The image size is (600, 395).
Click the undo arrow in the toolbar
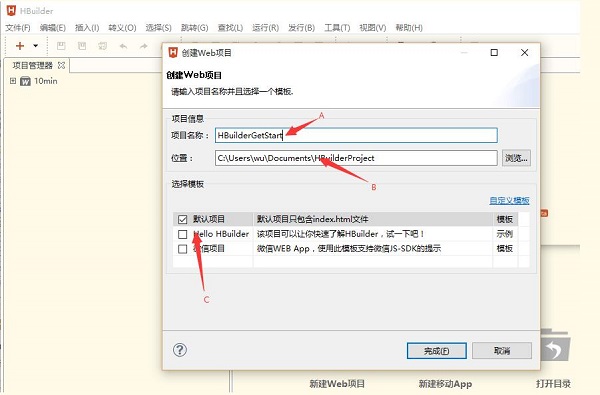click(123, 46)
